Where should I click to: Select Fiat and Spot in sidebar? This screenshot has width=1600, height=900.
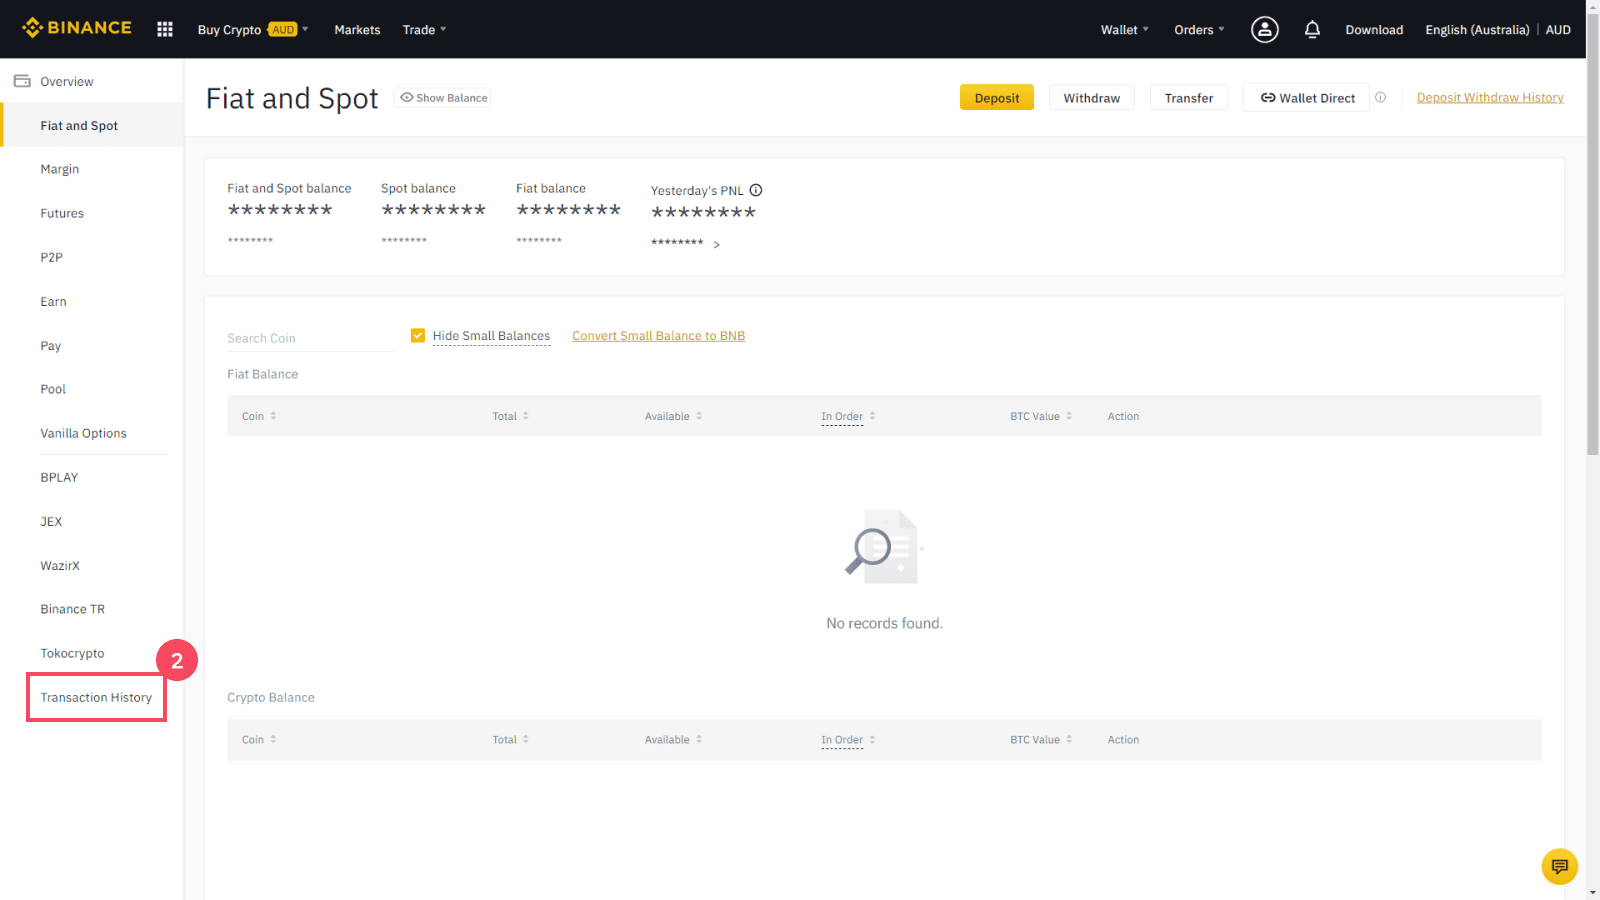pyautogui.click(x=92, y=125)
